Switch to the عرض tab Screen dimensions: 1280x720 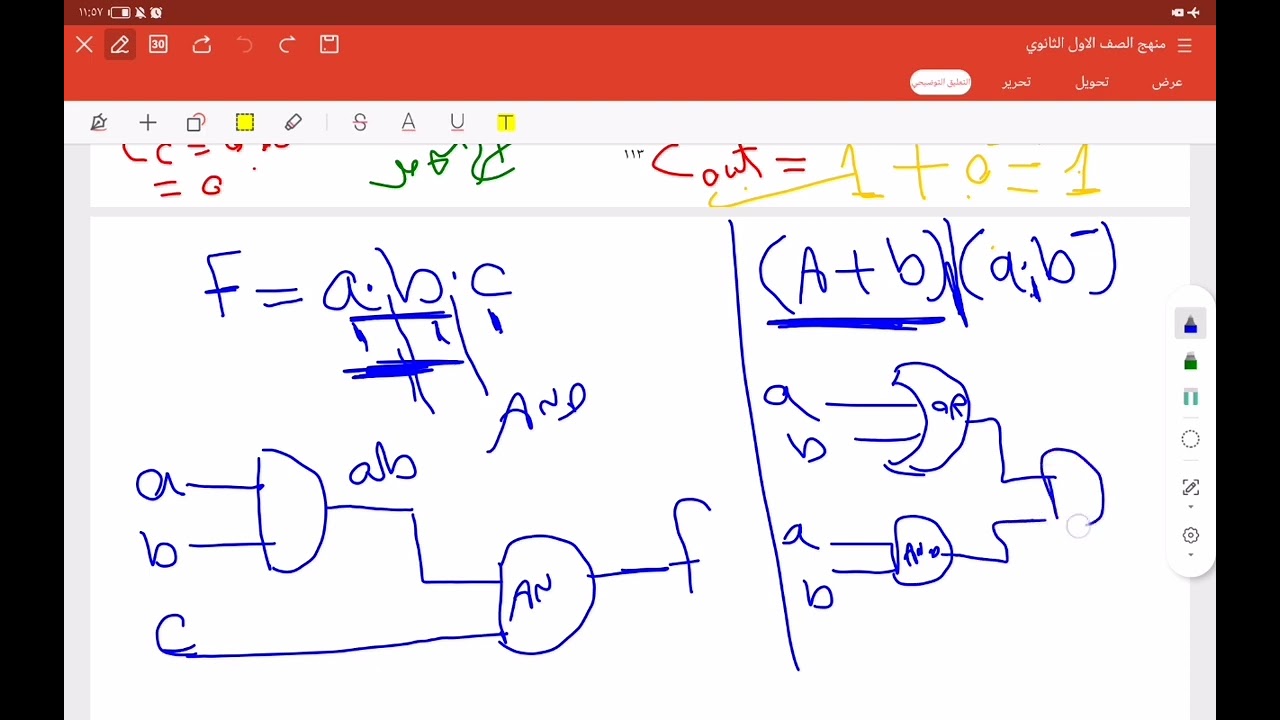[x=1167, y=82]
